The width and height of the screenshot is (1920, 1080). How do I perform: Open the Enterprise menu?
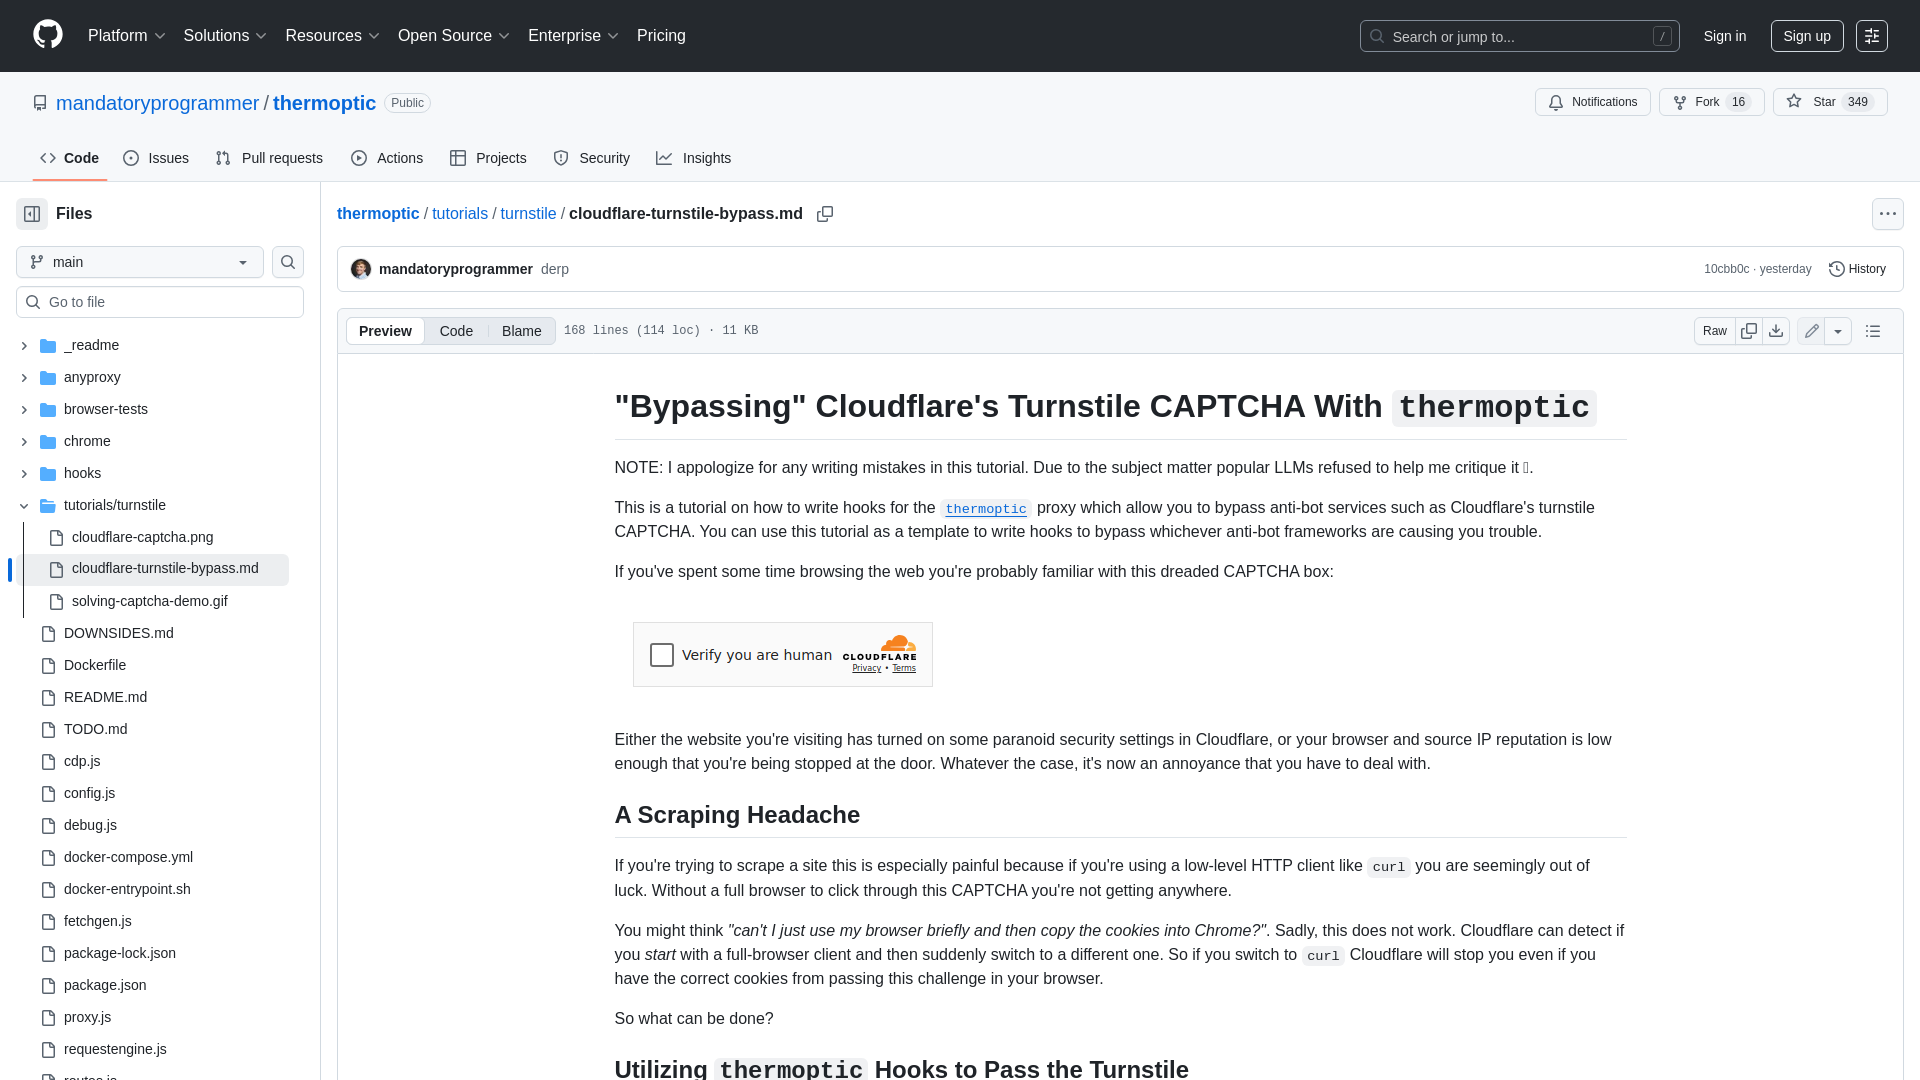click(x=573, y=36)
